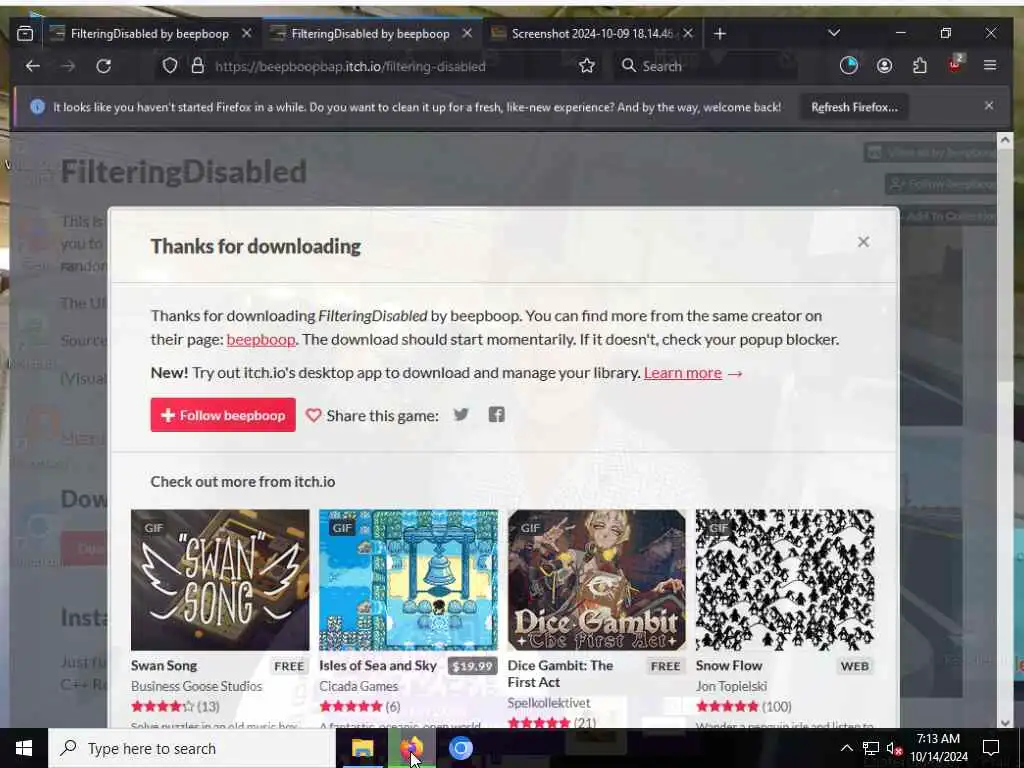1024x768 pixels.
Task: Open the Firefox hamburger menu
Action: (990, 65)
